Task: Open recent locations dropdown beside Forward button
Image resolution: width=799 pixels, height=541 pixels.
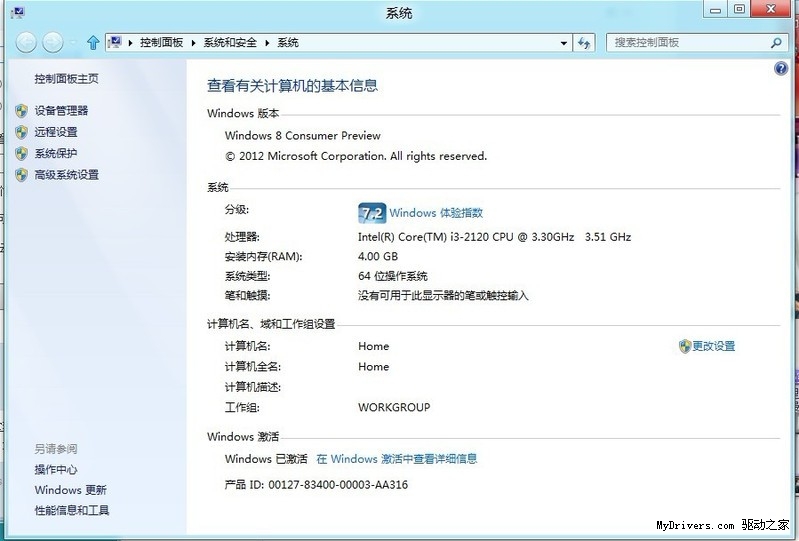Action: (73, 43)
